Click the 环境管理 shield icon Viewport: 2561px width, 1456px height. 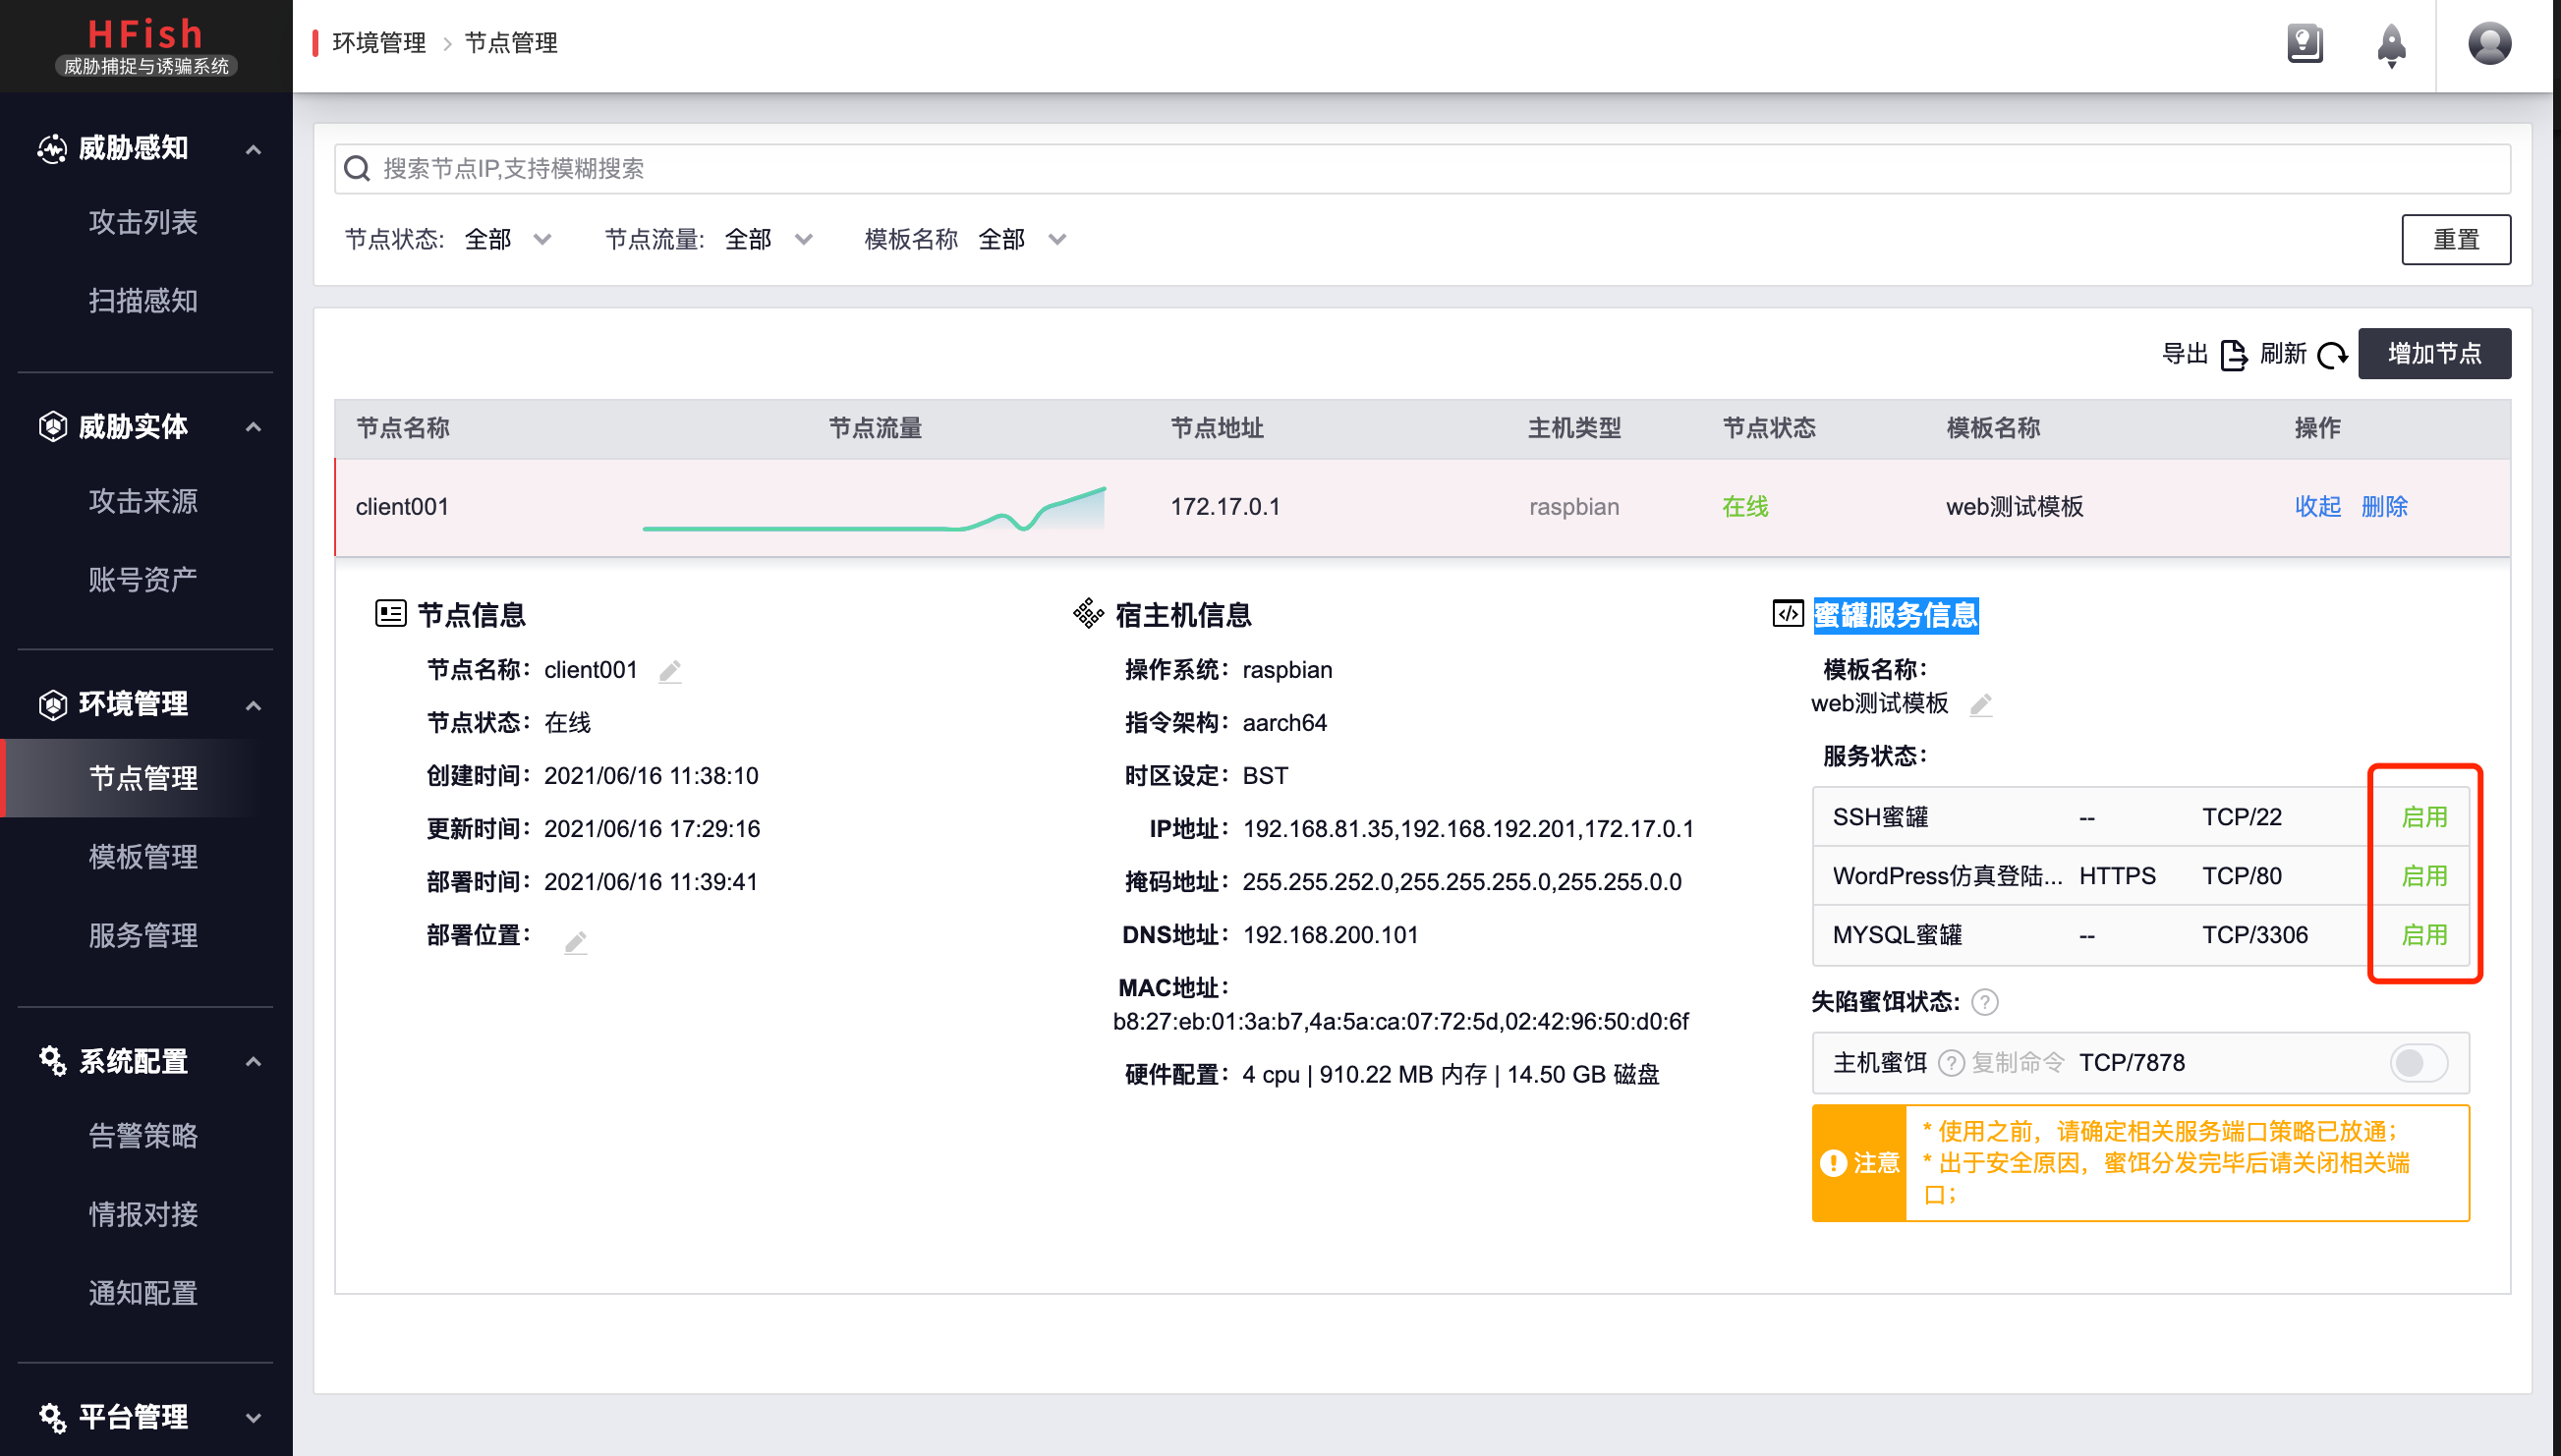pyautogui.click(x=52, y=704)
